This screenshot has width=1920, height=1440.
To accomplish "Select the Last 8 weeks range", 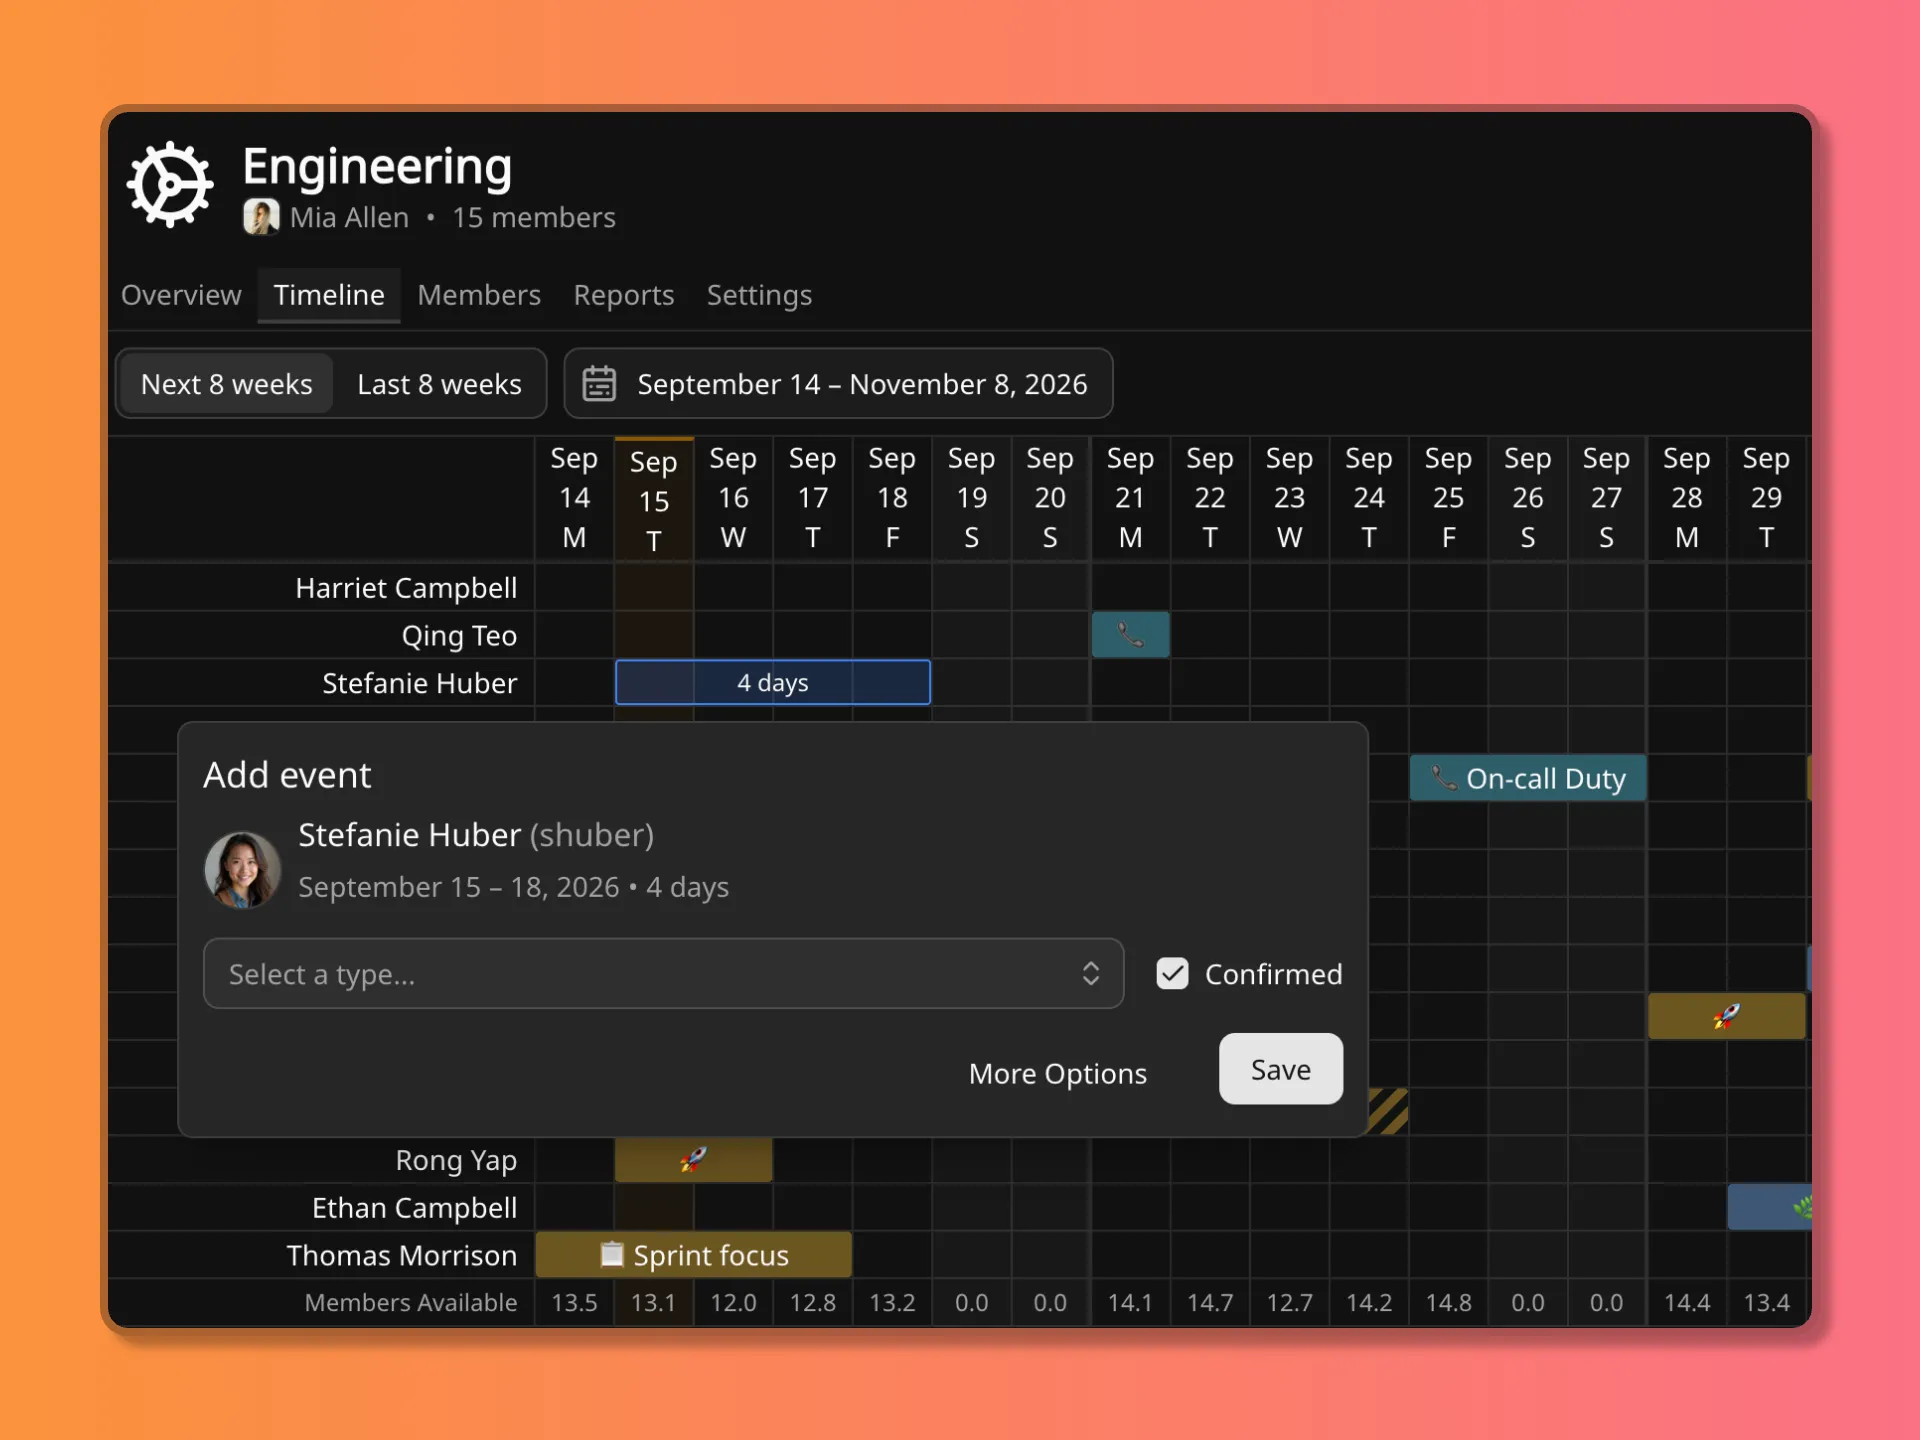I will (439, 384).
